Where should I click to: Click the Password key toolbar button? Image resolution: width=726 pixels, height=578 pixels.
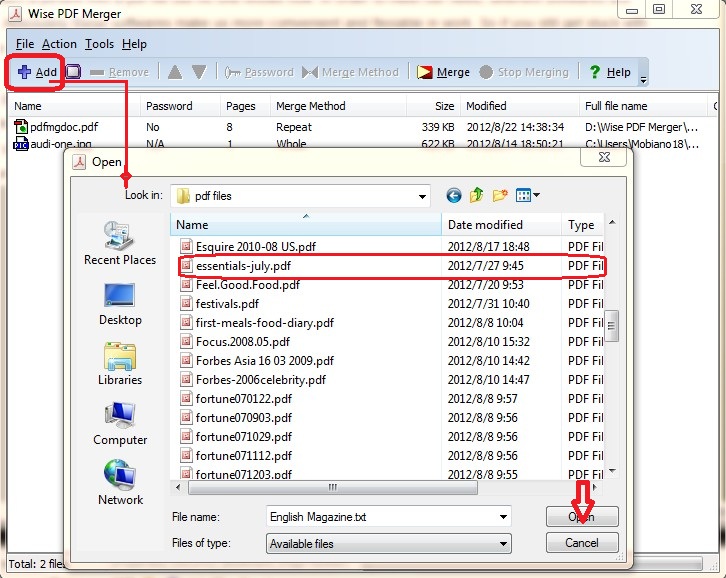tap(259, 72)
